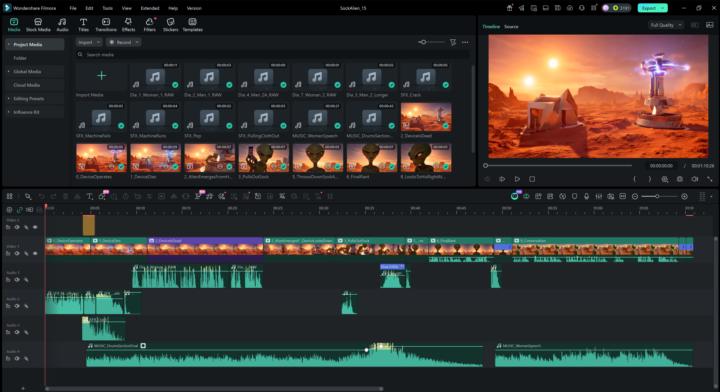Click the timeline zoom slider
This screenshot has width=720, height=392.
tap(659, 196)
